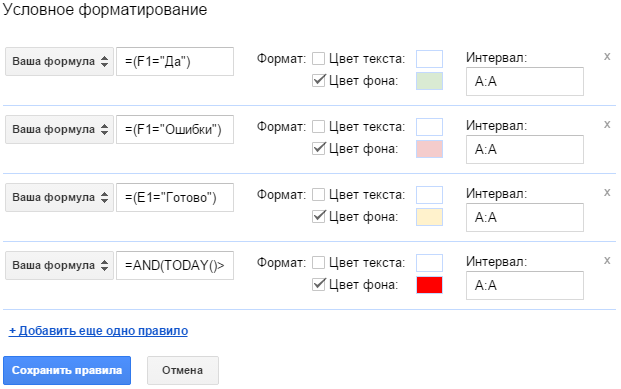This screenshot has width=621, height=389.
Task: Delete the =(F1="Да") rule with its x
Action: pyautogui.click(x=607, y=57)
